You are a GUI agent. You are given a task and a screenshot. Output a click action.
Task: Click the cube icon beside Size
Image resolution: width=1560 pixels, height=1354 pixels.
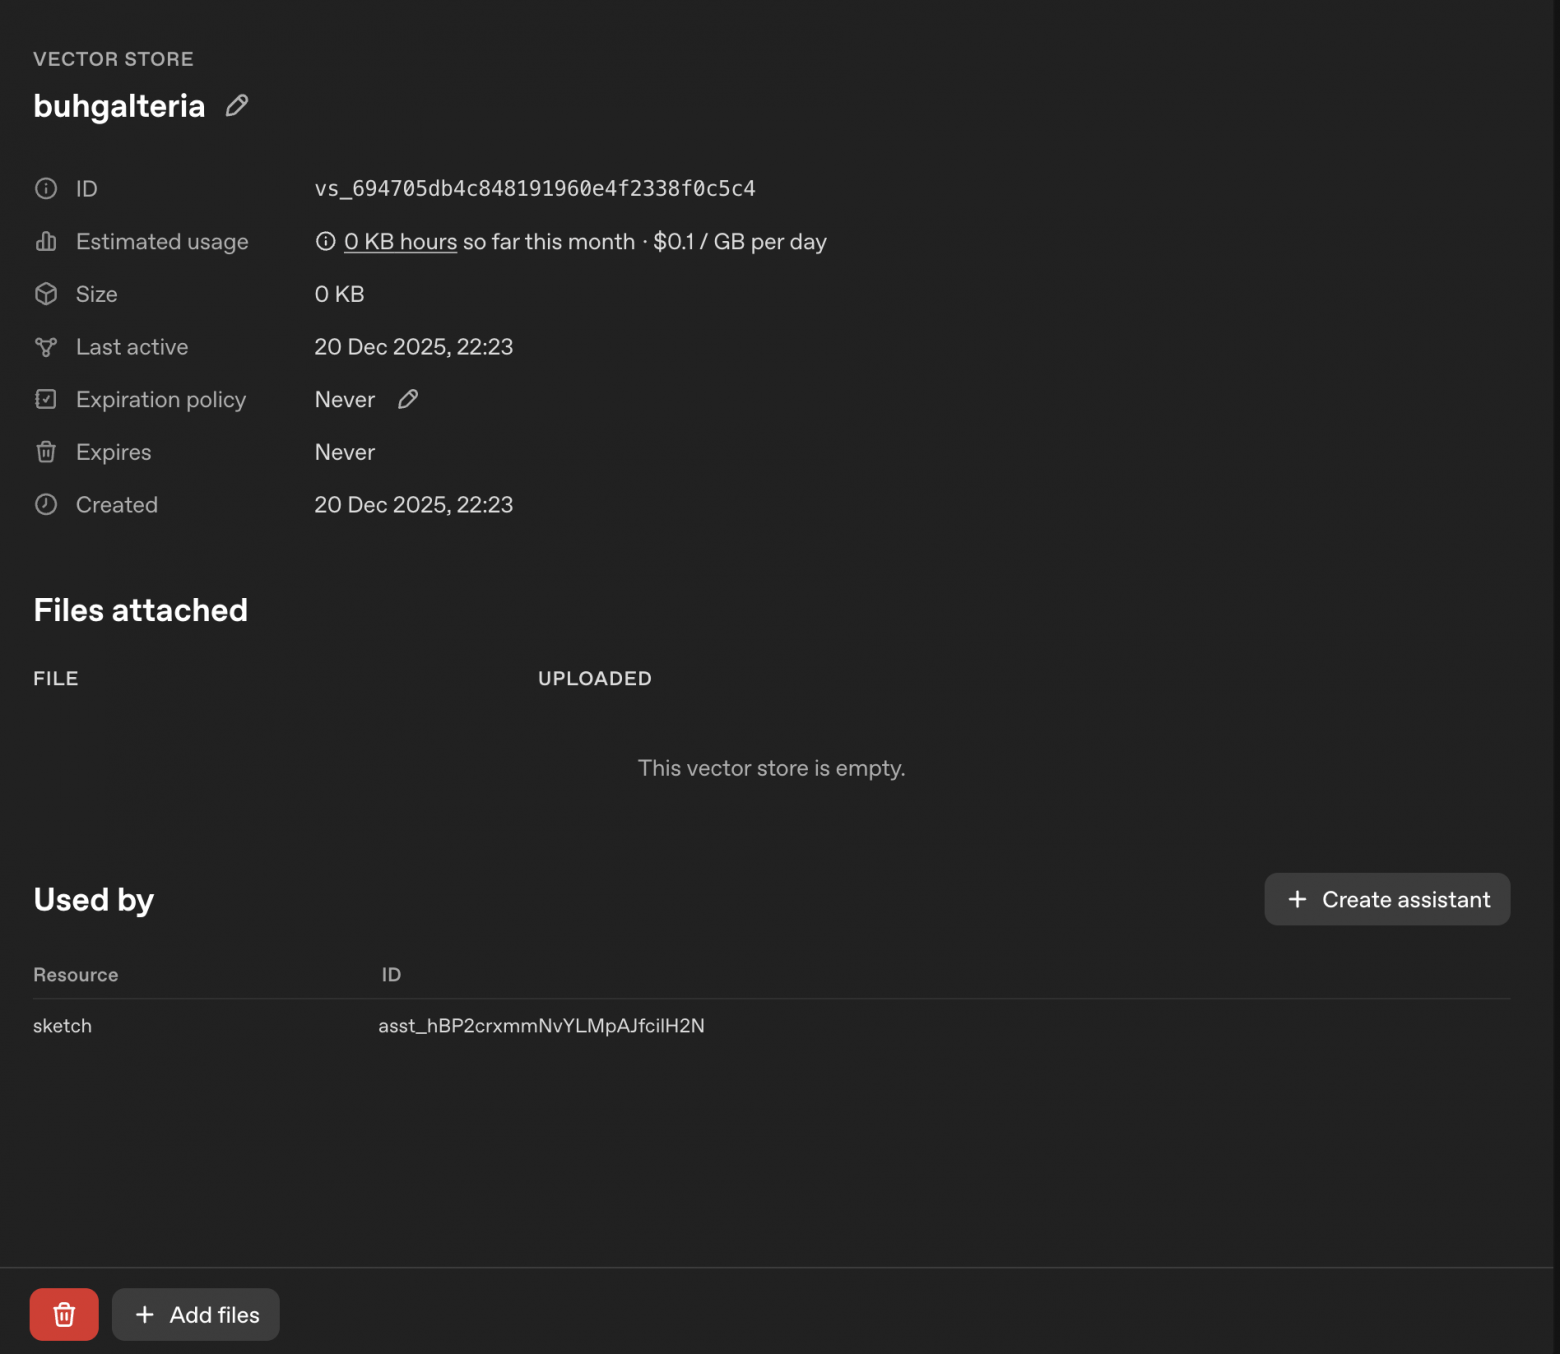click(x=46, y=294)
